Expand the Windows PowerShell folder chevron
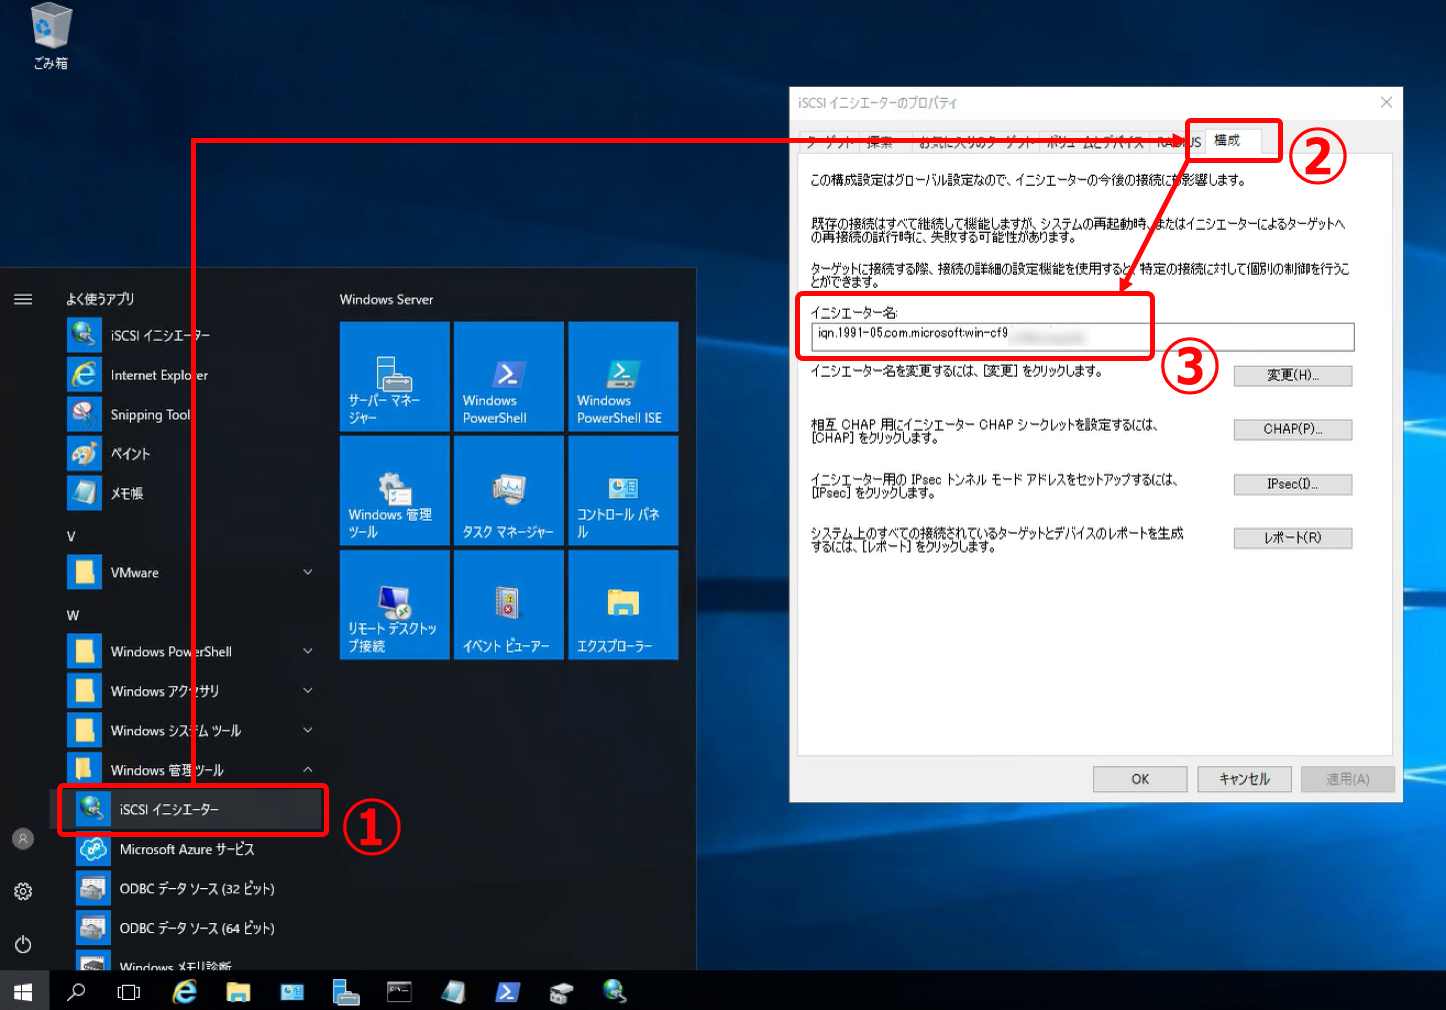1446x1010 pixels. (308, 651)
